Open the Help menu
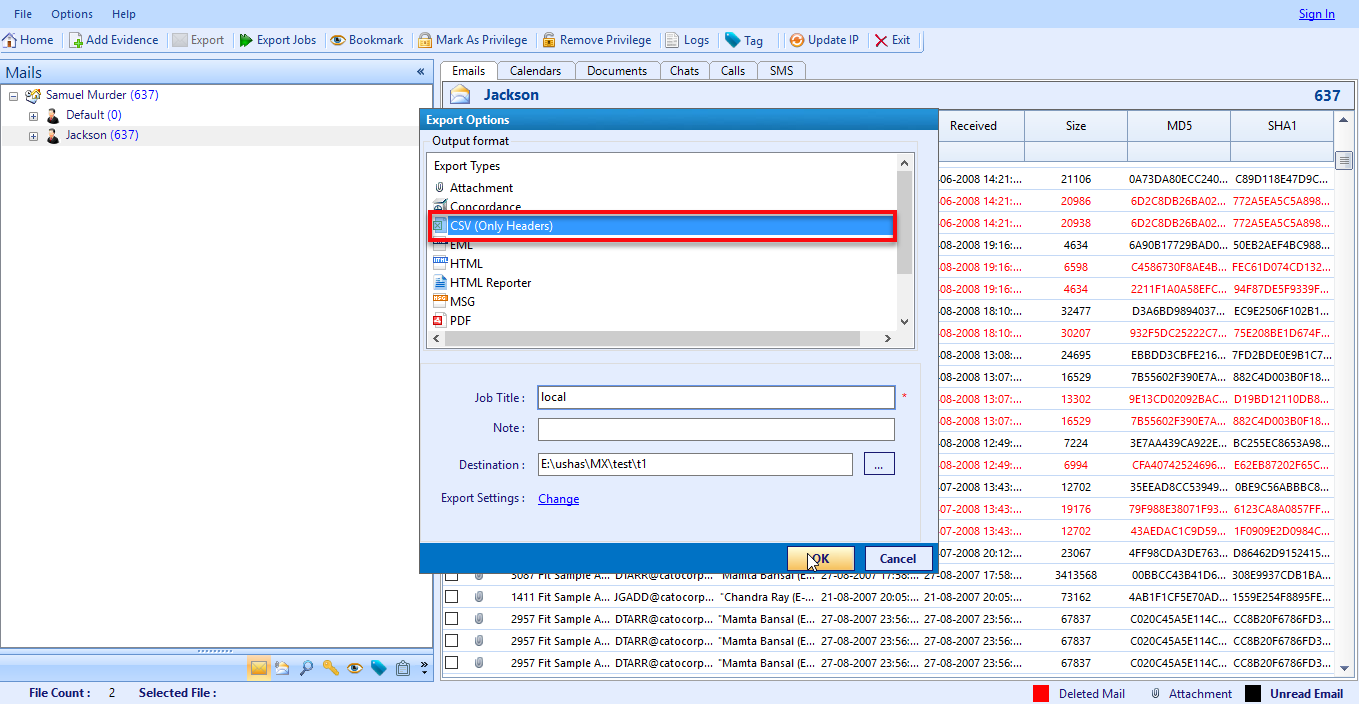Viewport: 1359px width, 704px height. point(124,14)
